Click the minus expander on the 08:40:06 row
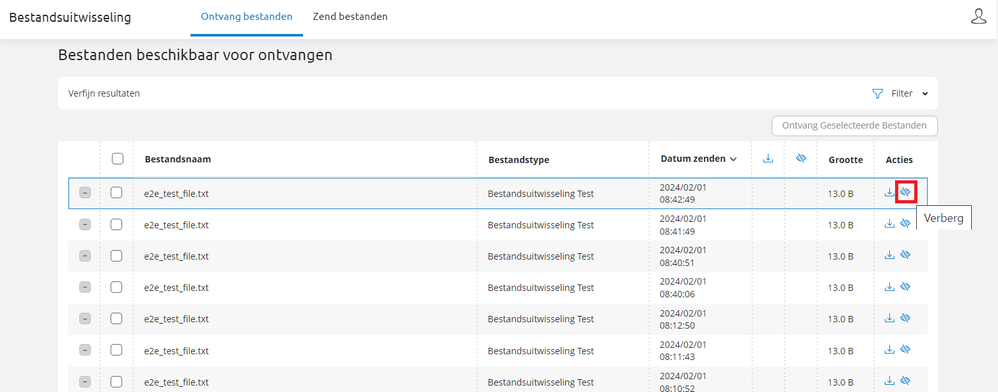This screenshot has height=392, width=998. [x=85, y=287]
